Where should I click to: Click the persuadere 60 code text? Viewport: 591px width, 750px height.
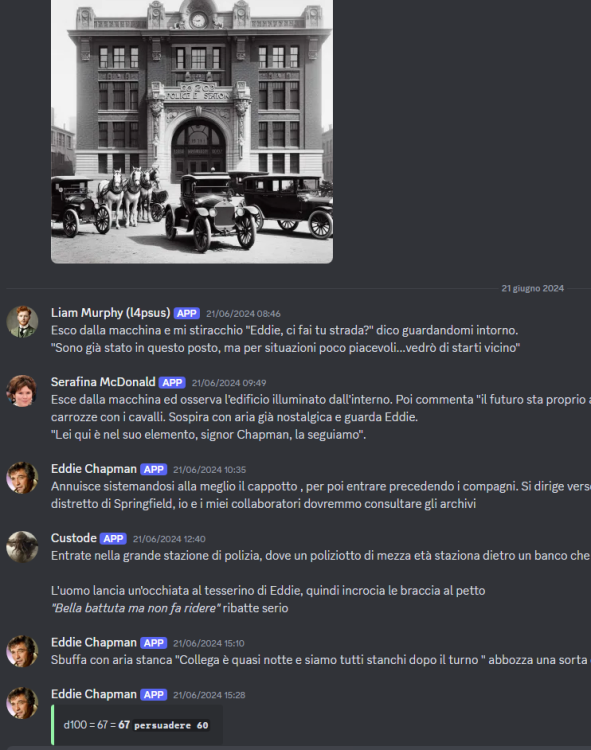point(171,726)
